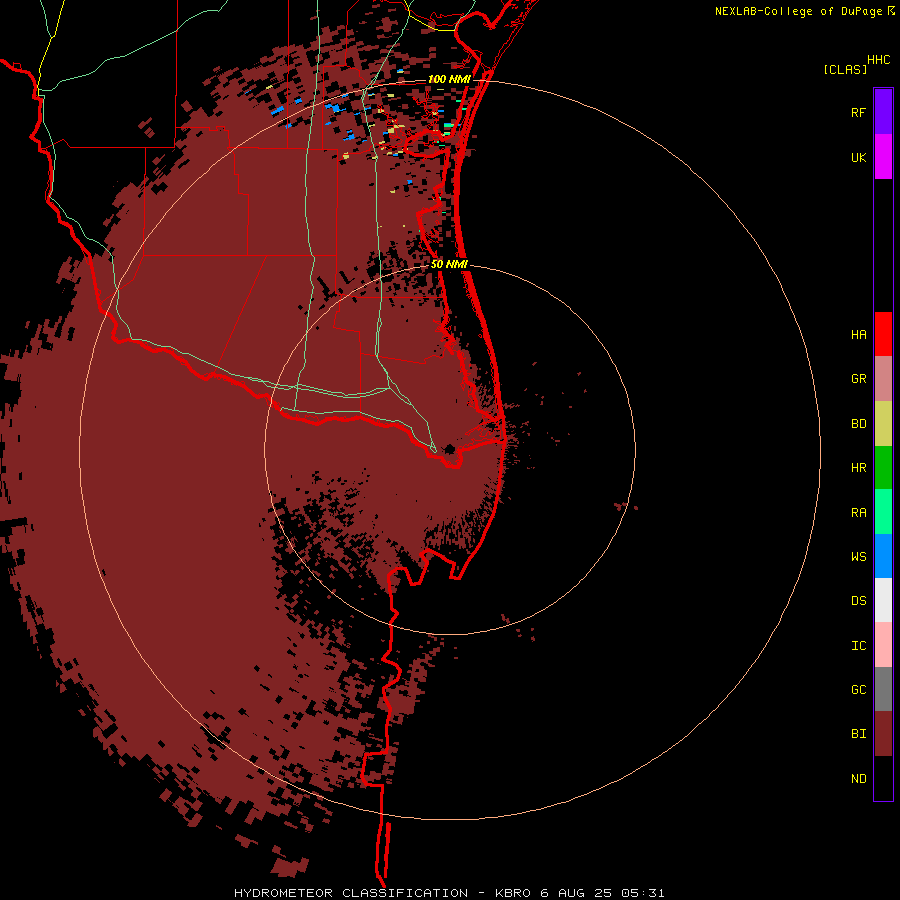The image size is (900, 900).
Task: Click the 50 NMI range ring label
Action: point(449,264)
